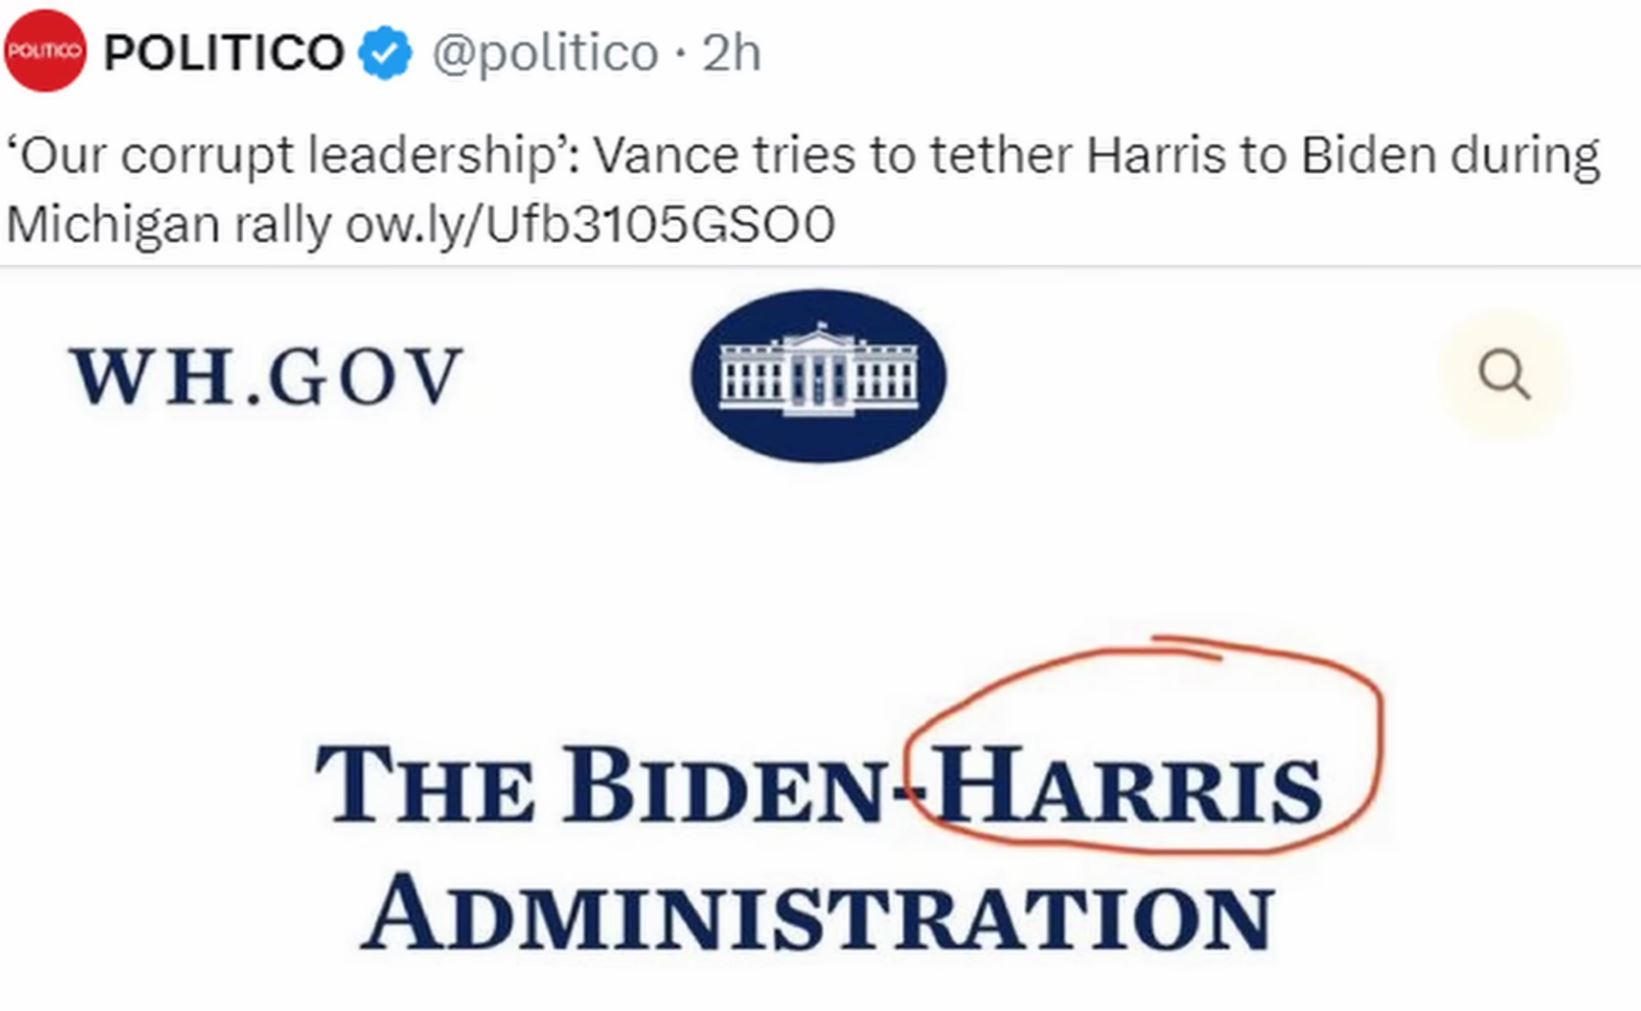Click the red POLITICO profile avatar

pyautogui.click(x=45, y=50)
